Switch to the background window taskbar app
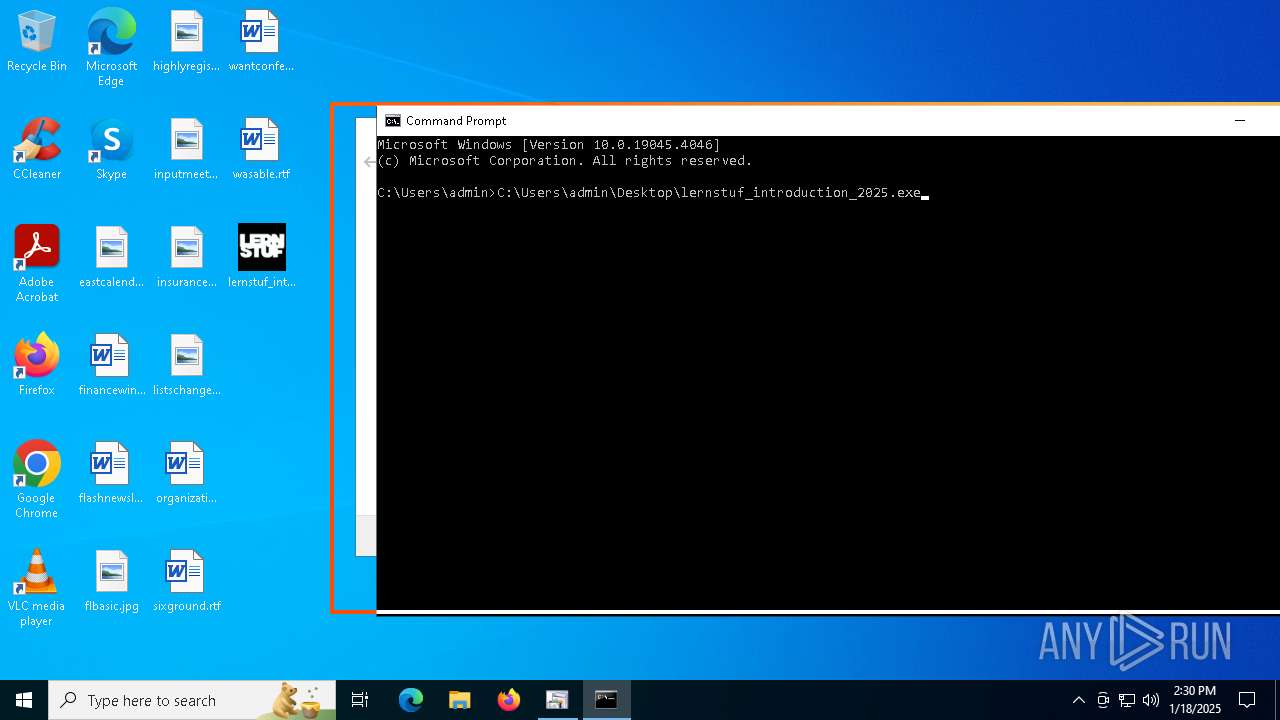1280x720 pixels. [557, 700]
